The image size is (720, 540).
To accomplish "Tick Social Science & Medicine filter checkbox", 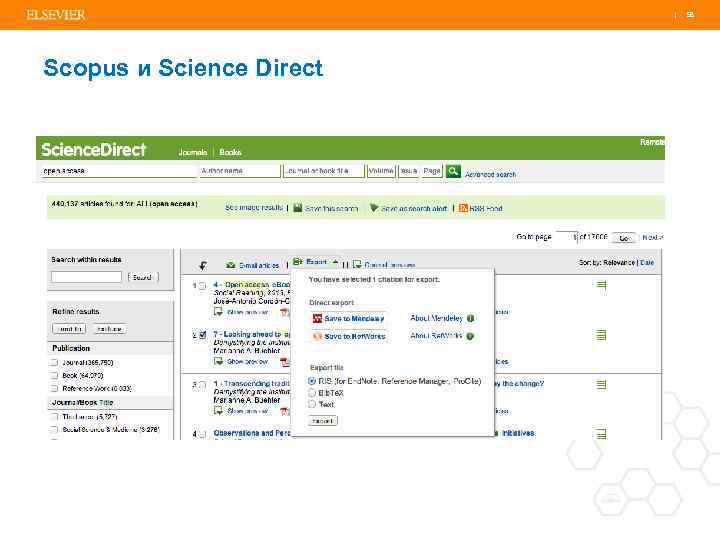I will tap(54, 429).
